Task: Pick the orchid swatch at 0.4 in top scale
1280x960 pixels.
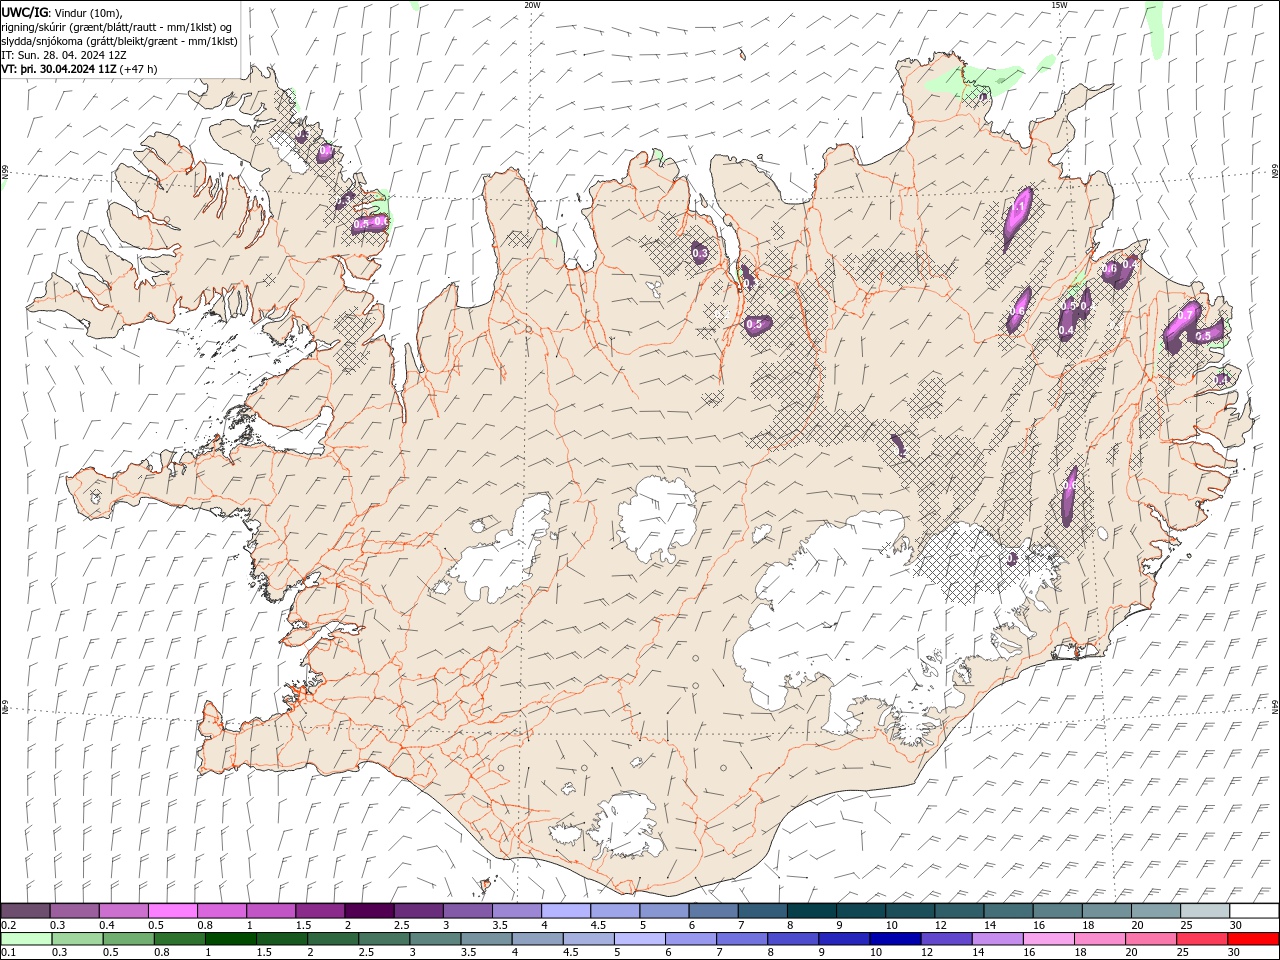Action: [x=123, y=910]
